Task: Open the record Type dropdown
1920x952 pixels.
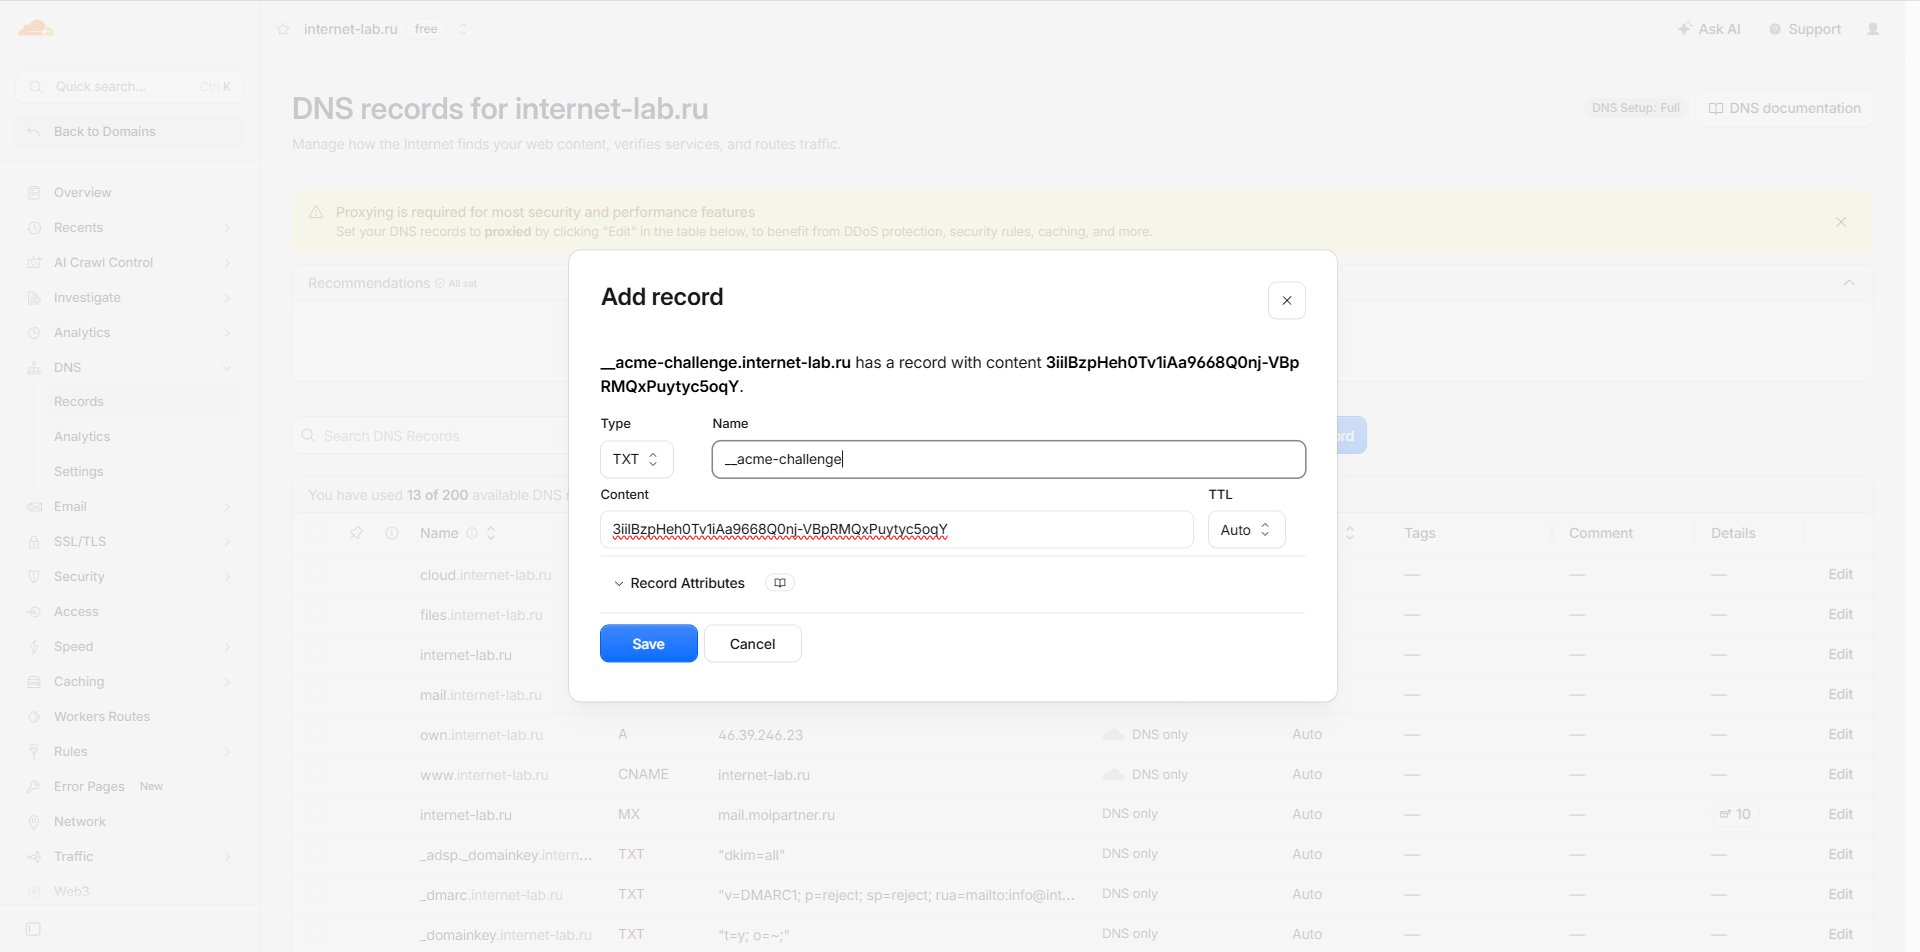Action: coord(637,459)
